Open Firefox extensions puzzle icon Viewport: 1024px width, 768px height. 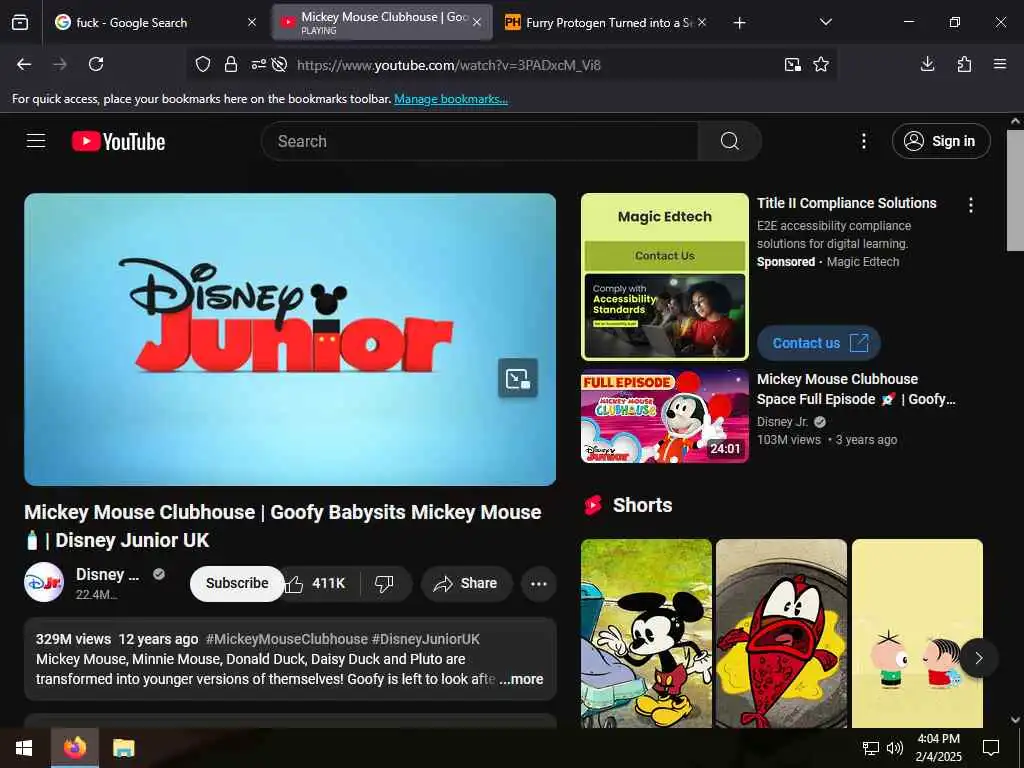coord(964,64)
